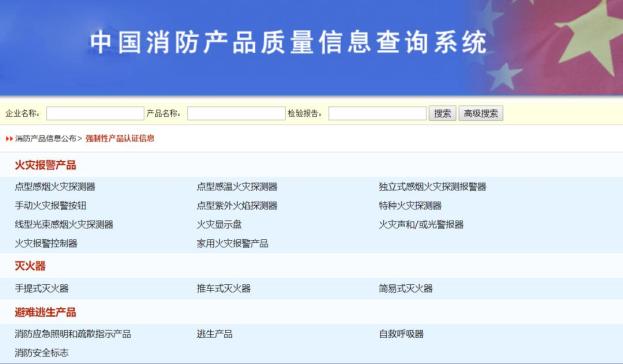This screenshot has width=623, height=364.
Task: Open 火灾报警控制器 link
Action: click(x=46, y=243)
